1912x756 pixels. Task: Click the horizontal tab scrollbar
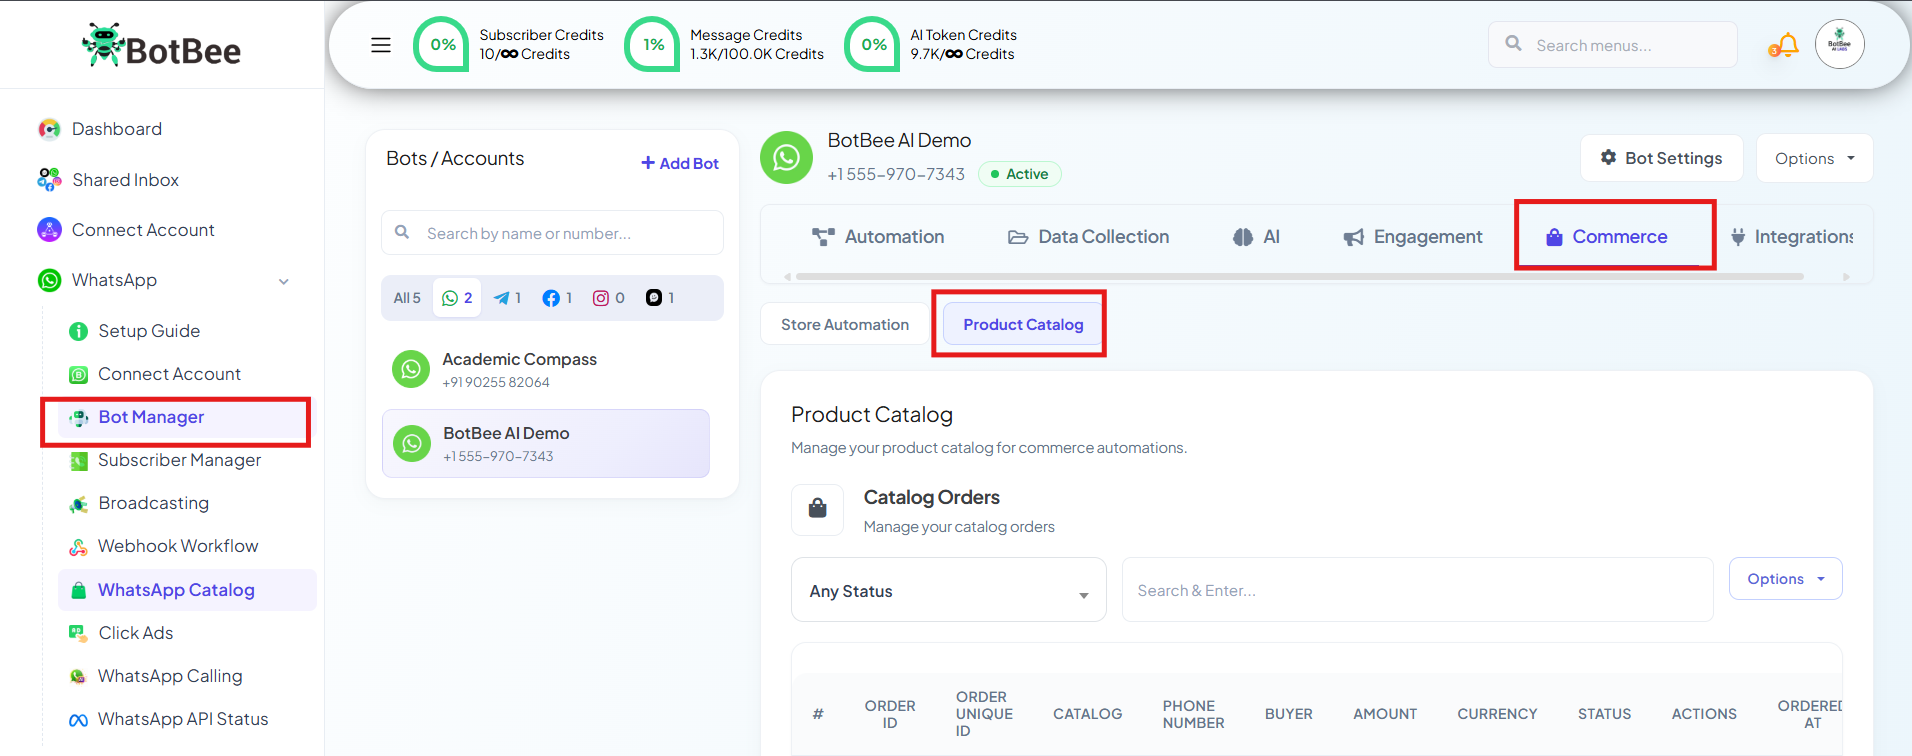pyautogui.click(x=1300, y=276)
